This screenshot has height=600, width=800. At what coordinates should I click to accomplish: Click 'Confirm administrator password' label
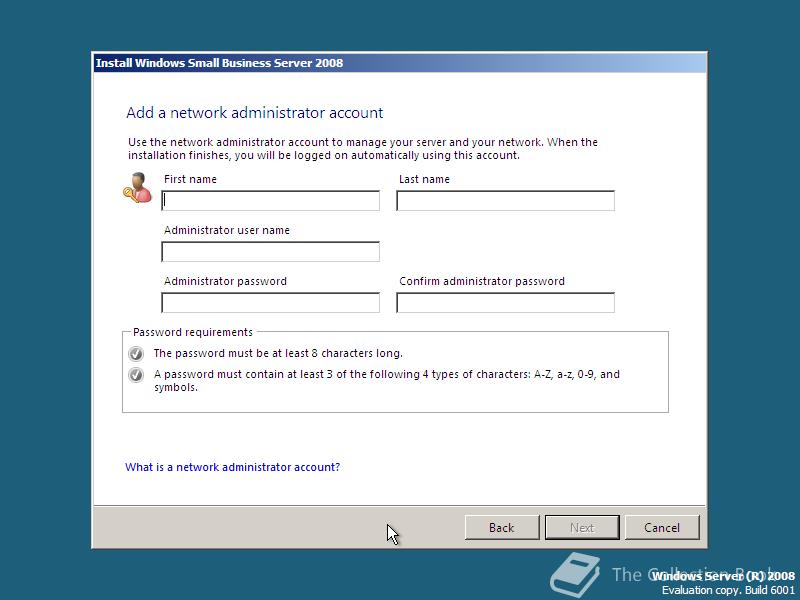pos(482,281)
